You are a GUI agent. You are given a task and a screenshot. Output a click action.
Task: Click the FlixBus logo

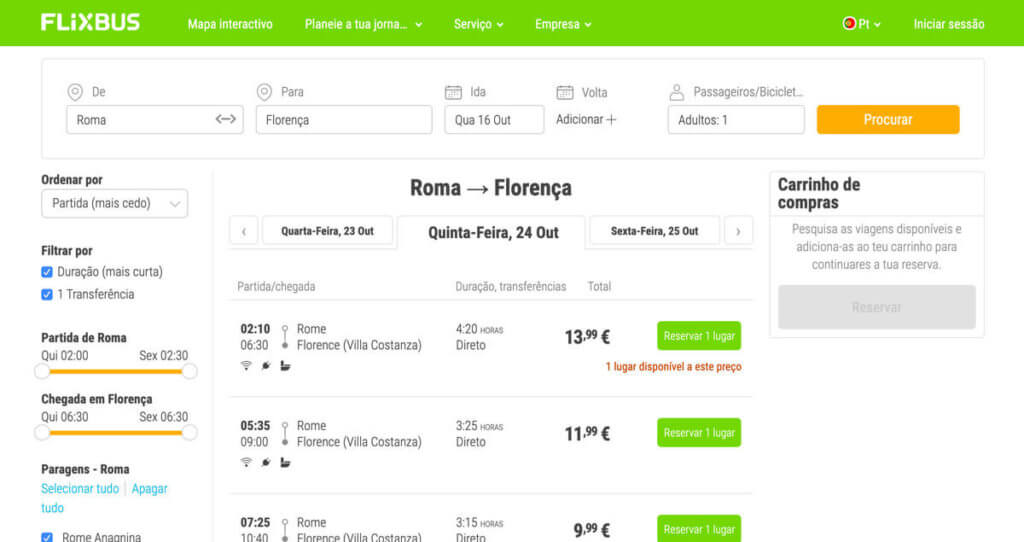point(90,23)
